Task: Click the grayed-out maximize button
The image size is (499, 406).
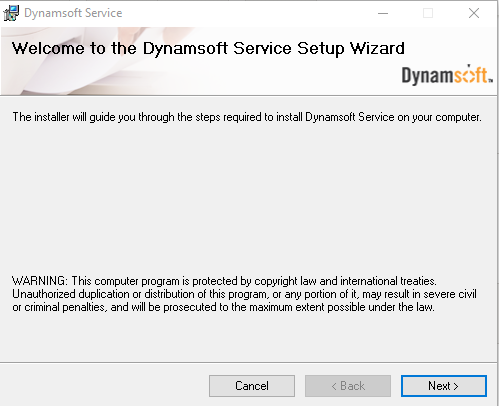Action: pyautogui.click(x=428, y=13)
